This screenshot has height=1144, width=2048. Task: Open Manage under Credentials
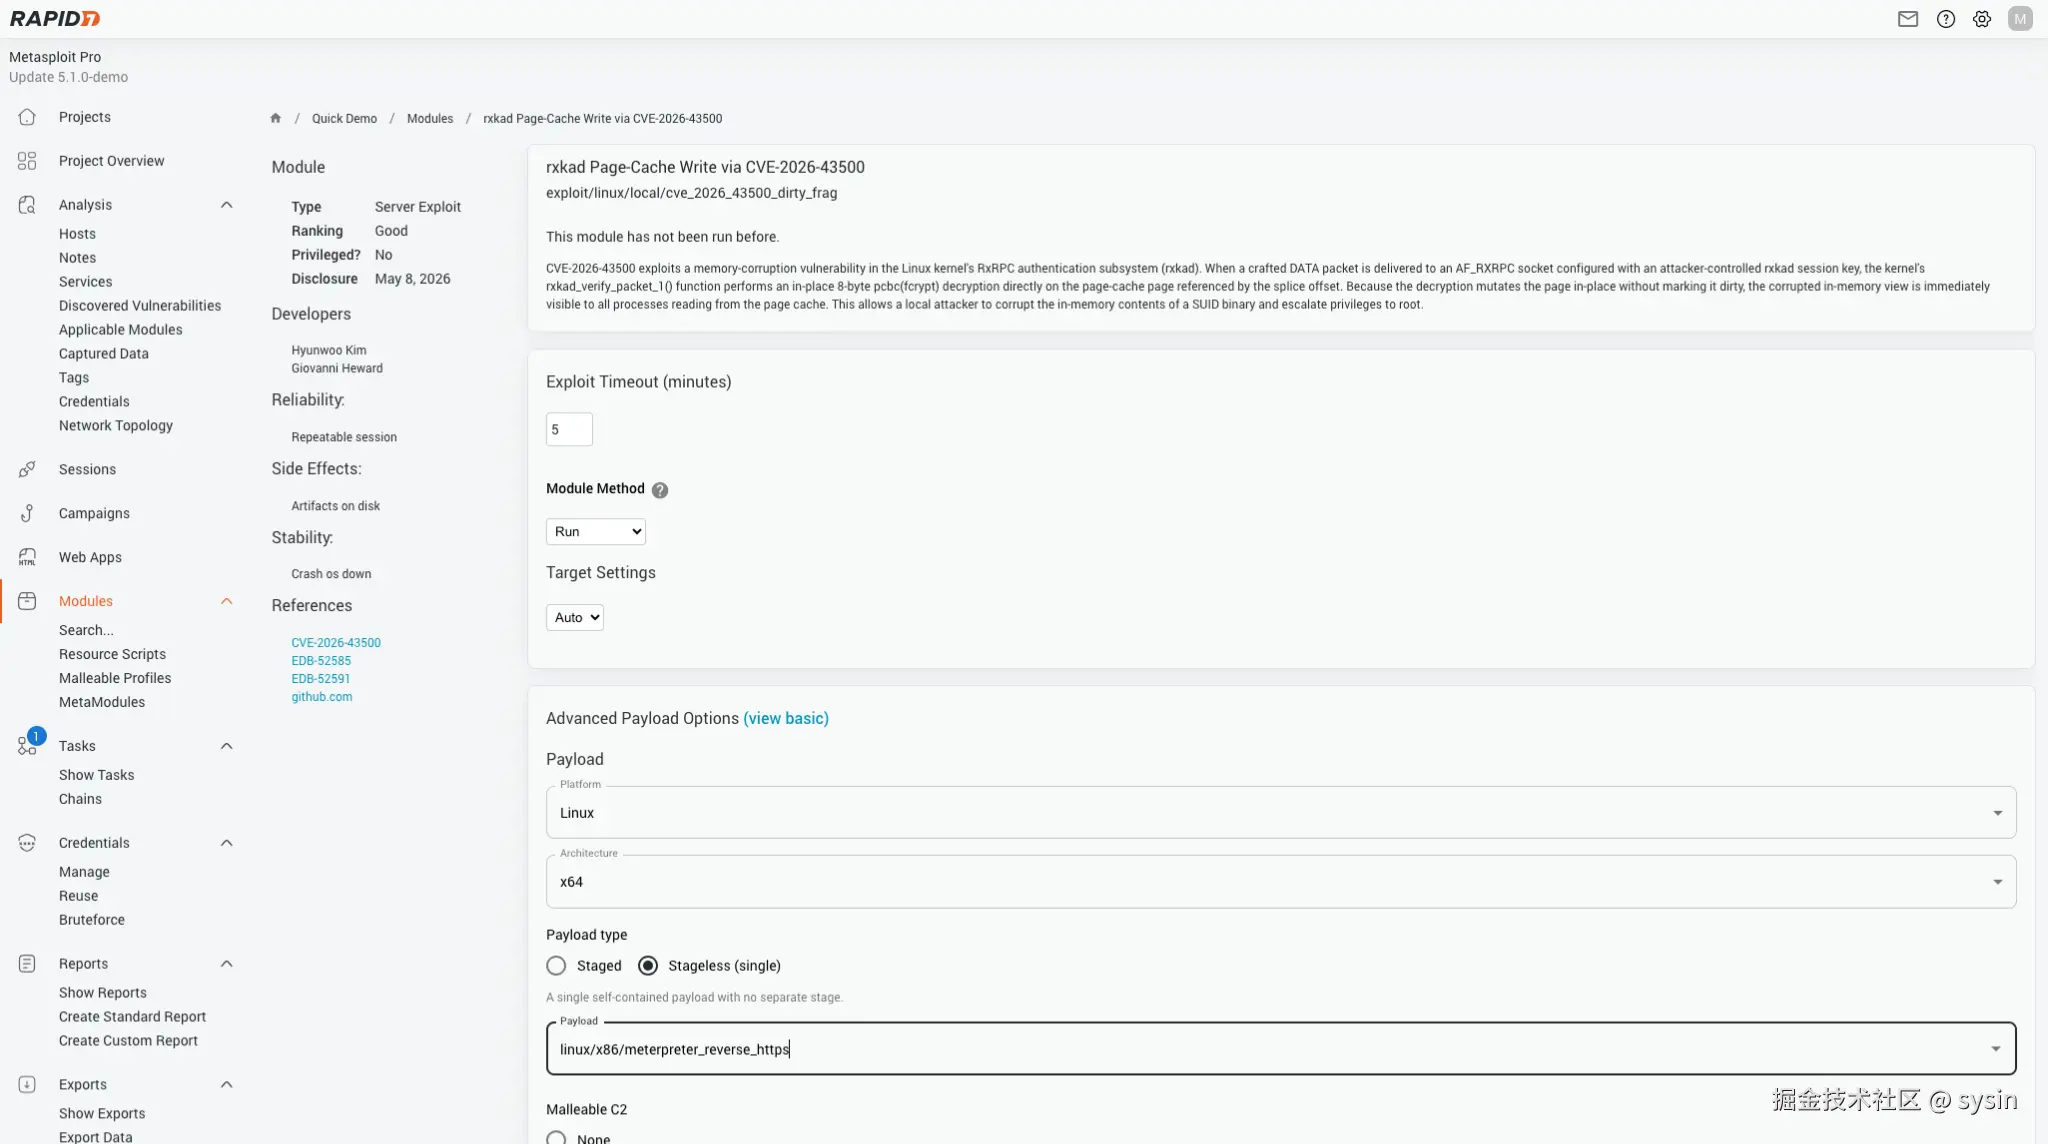point(84,872)
